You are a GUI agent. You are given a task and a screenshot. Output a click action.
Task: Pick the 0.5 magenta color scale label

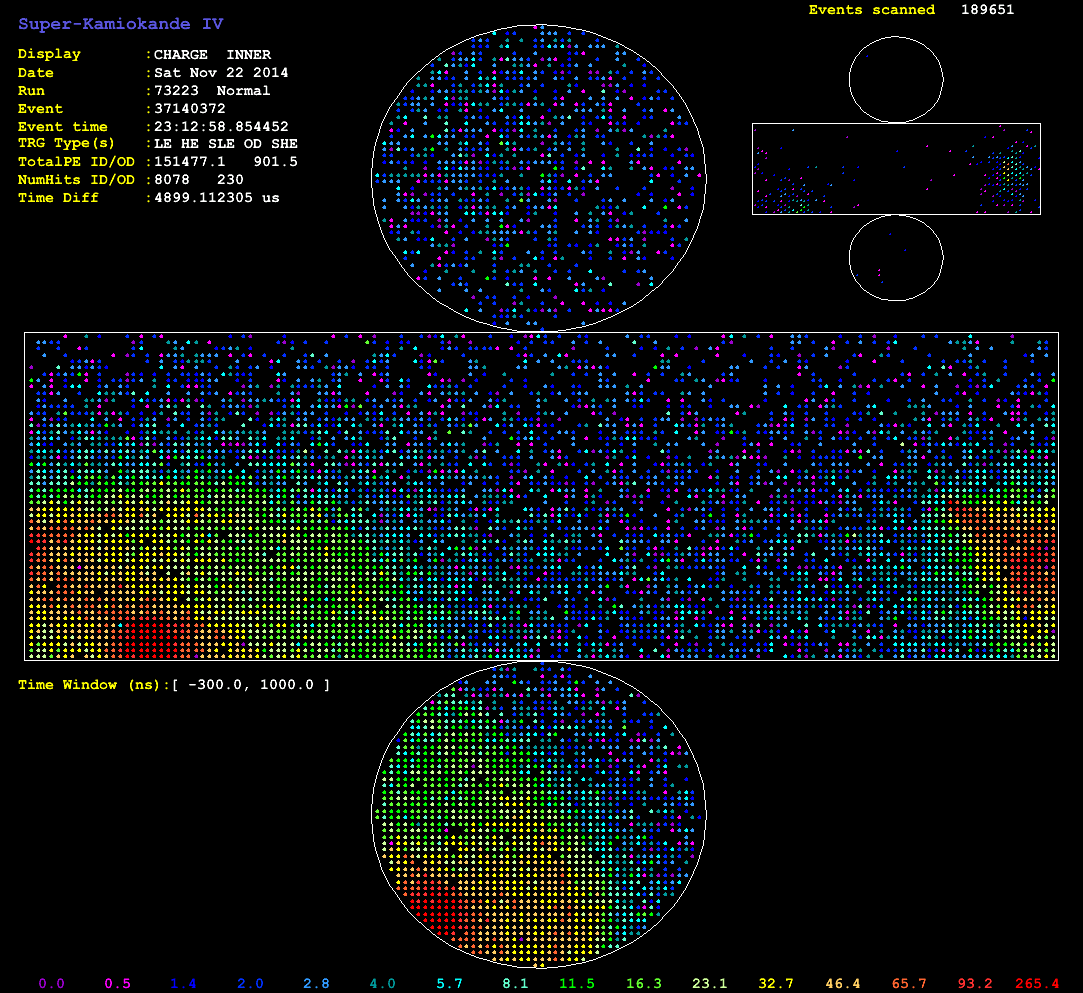[118, 983]
